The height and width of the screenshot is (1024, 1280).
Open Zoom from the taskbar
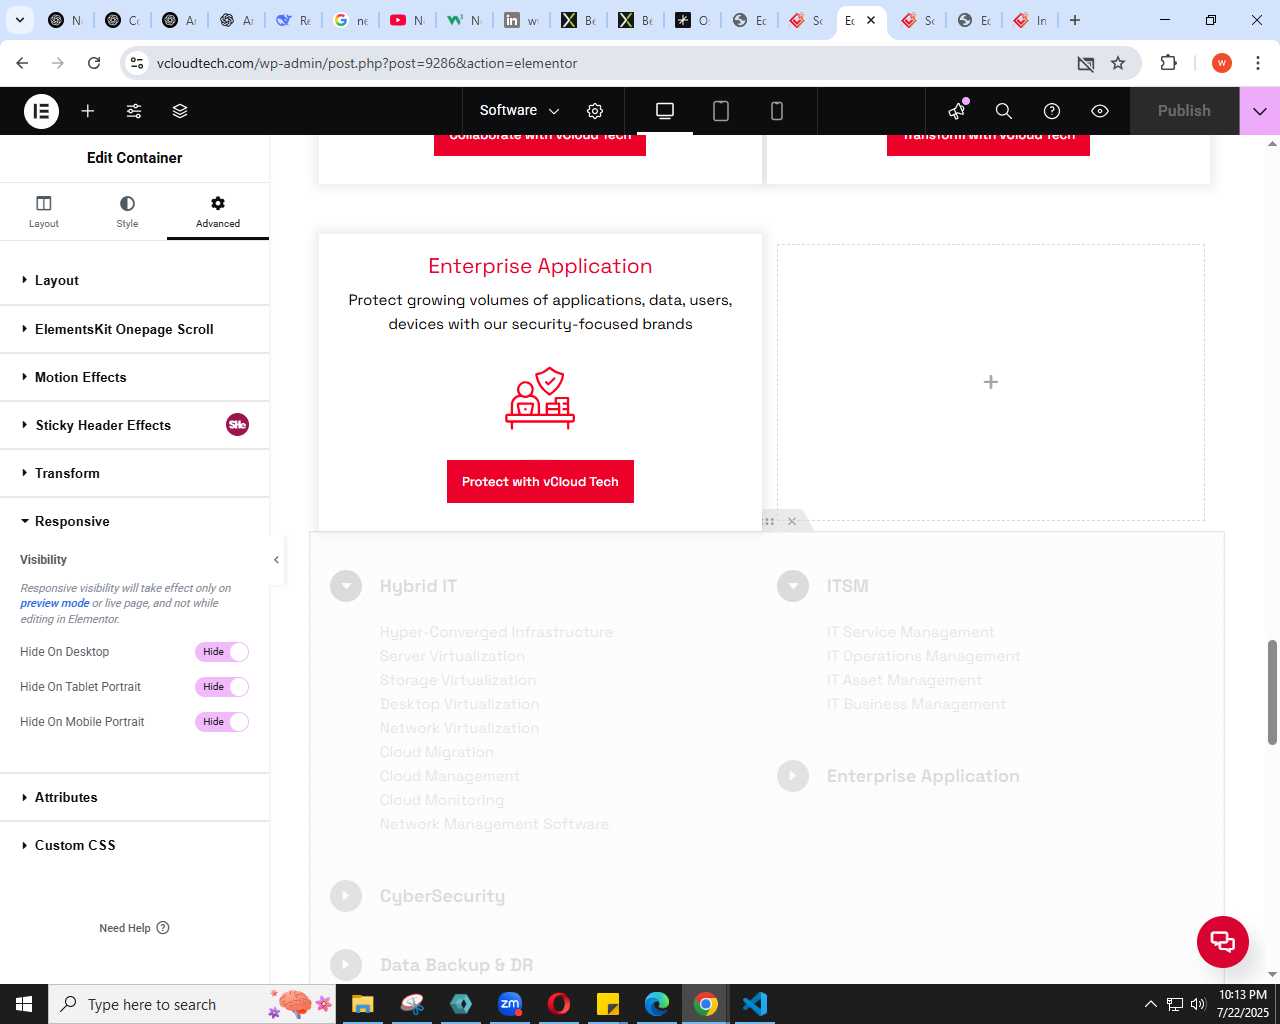click(510, 1004)
